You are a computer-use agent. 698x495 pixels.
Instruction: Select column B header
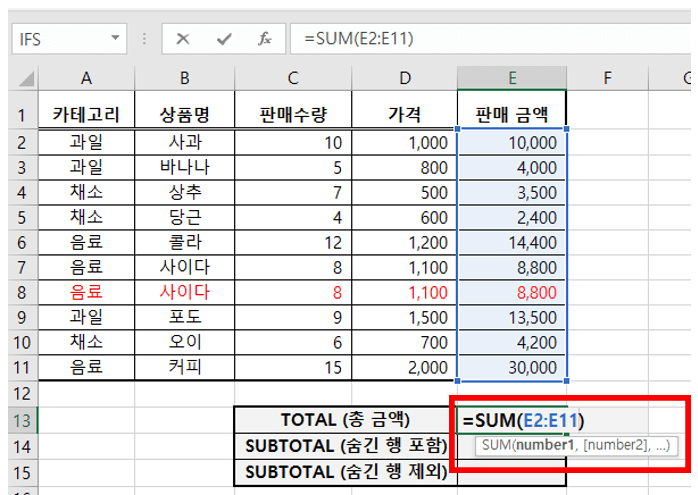pyautogui.click(x=184, y=78)
